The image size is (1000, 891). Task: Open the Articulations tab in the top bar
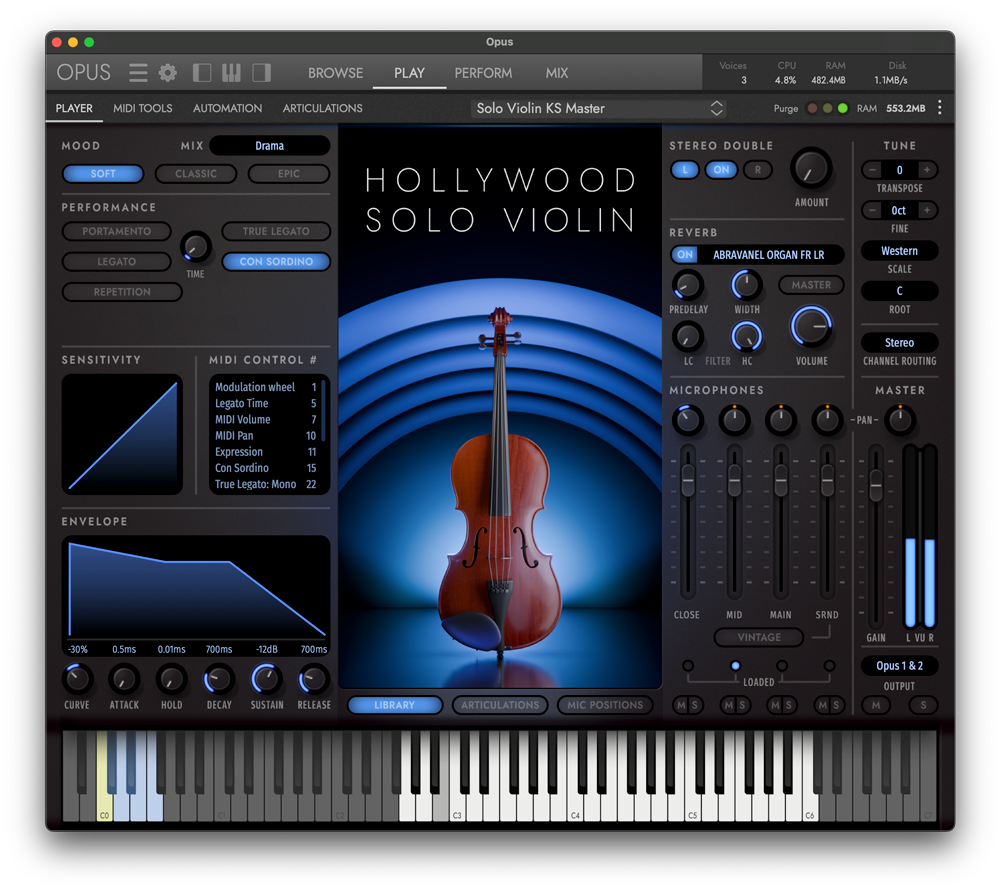pos(322,108)
